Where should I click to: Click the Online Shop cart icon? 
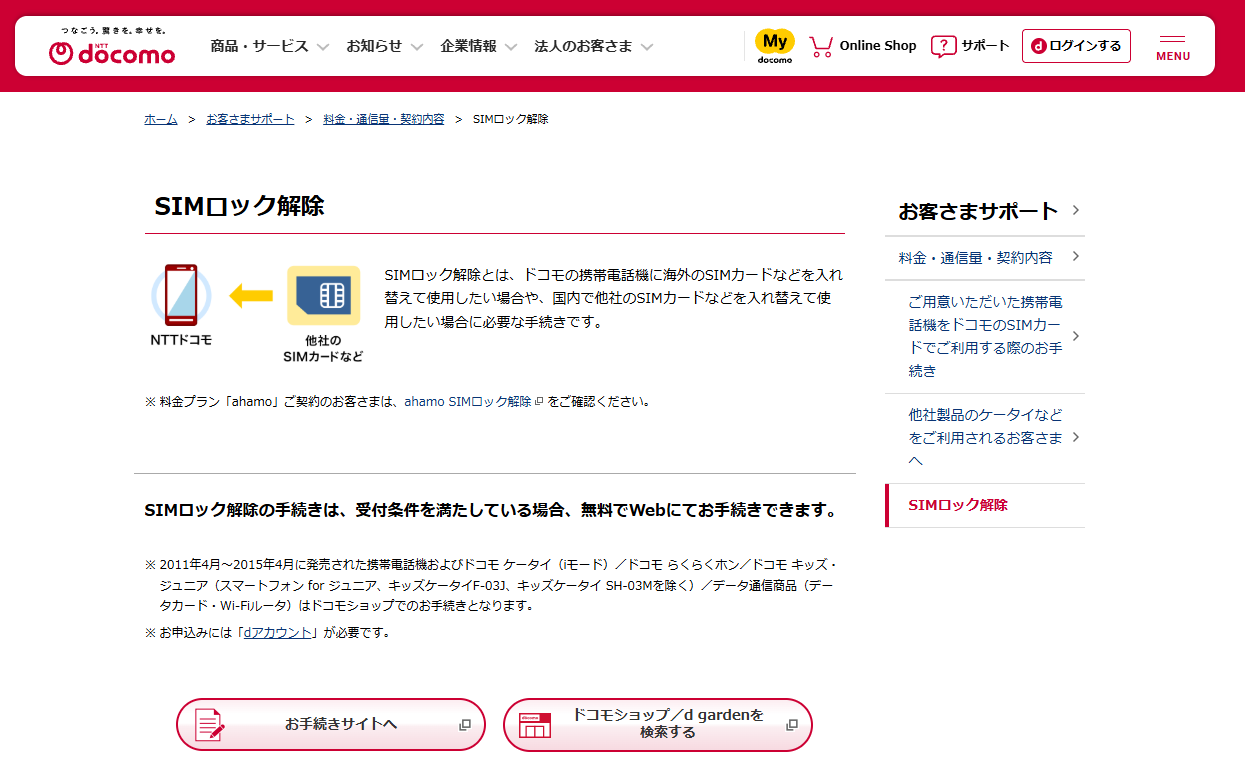pos(821,46)
